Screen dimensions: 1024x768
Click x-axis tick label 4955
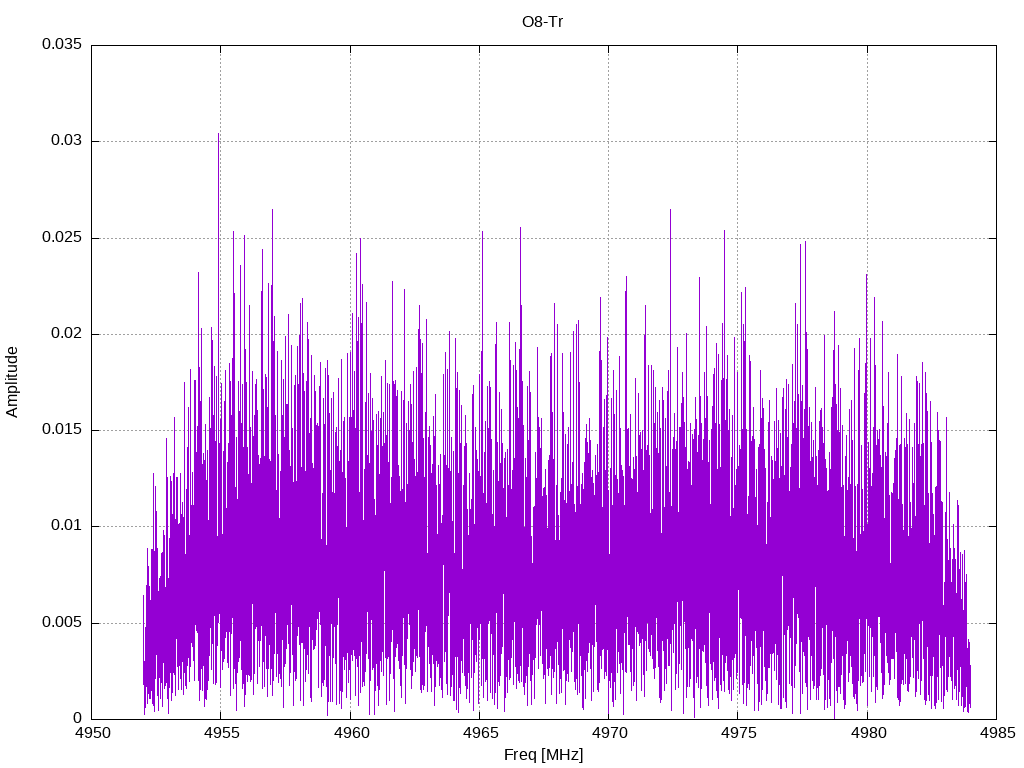[x=221, y=733]
